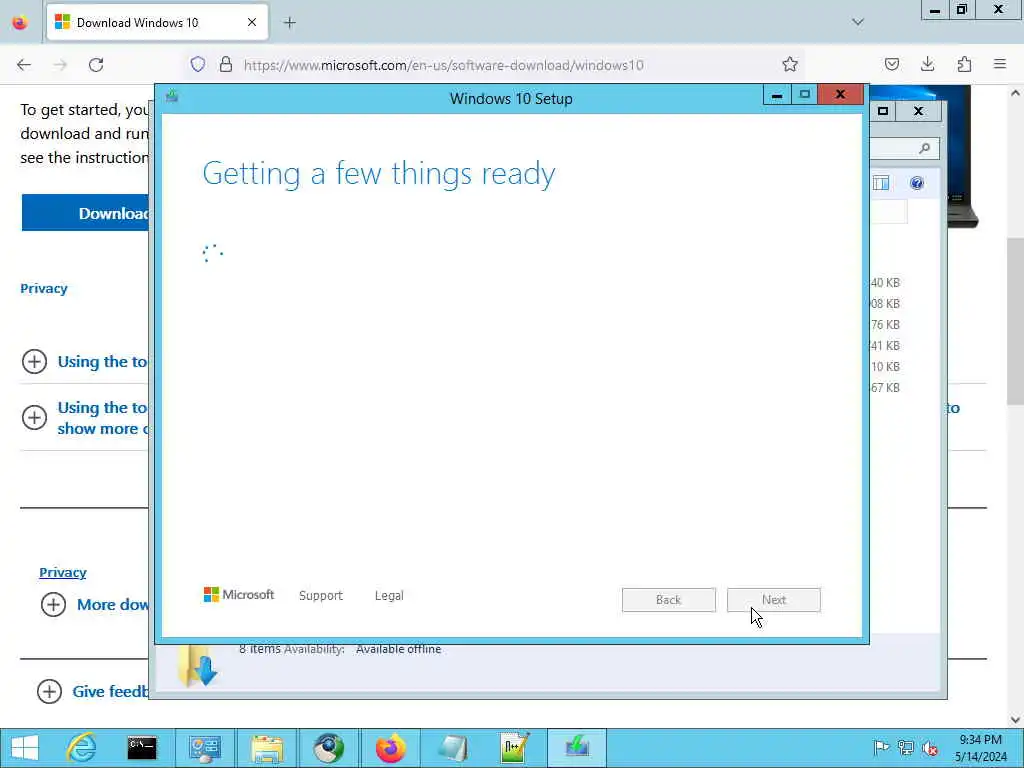Viewport: 1024px width, 768px height.
Task: Expand 'Using the to… show more' section
Action: pos(34,417)
